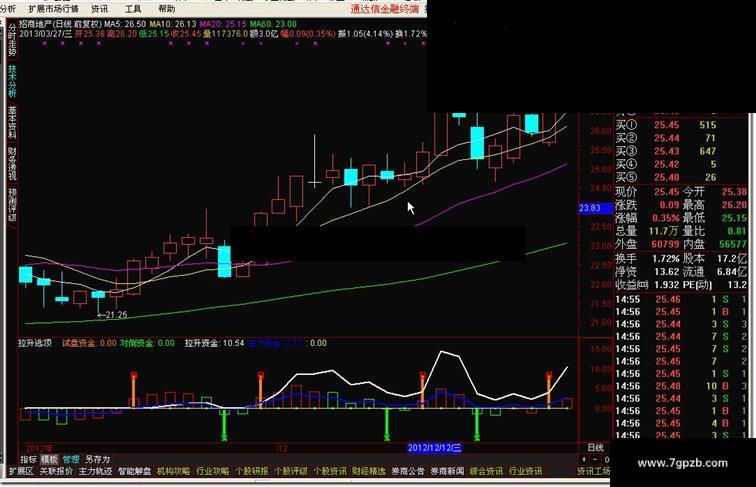This screenshot has width=756, height=487.
Task: Click the 买⑤ bid row price 25.40
Action: tap(666, 177)
